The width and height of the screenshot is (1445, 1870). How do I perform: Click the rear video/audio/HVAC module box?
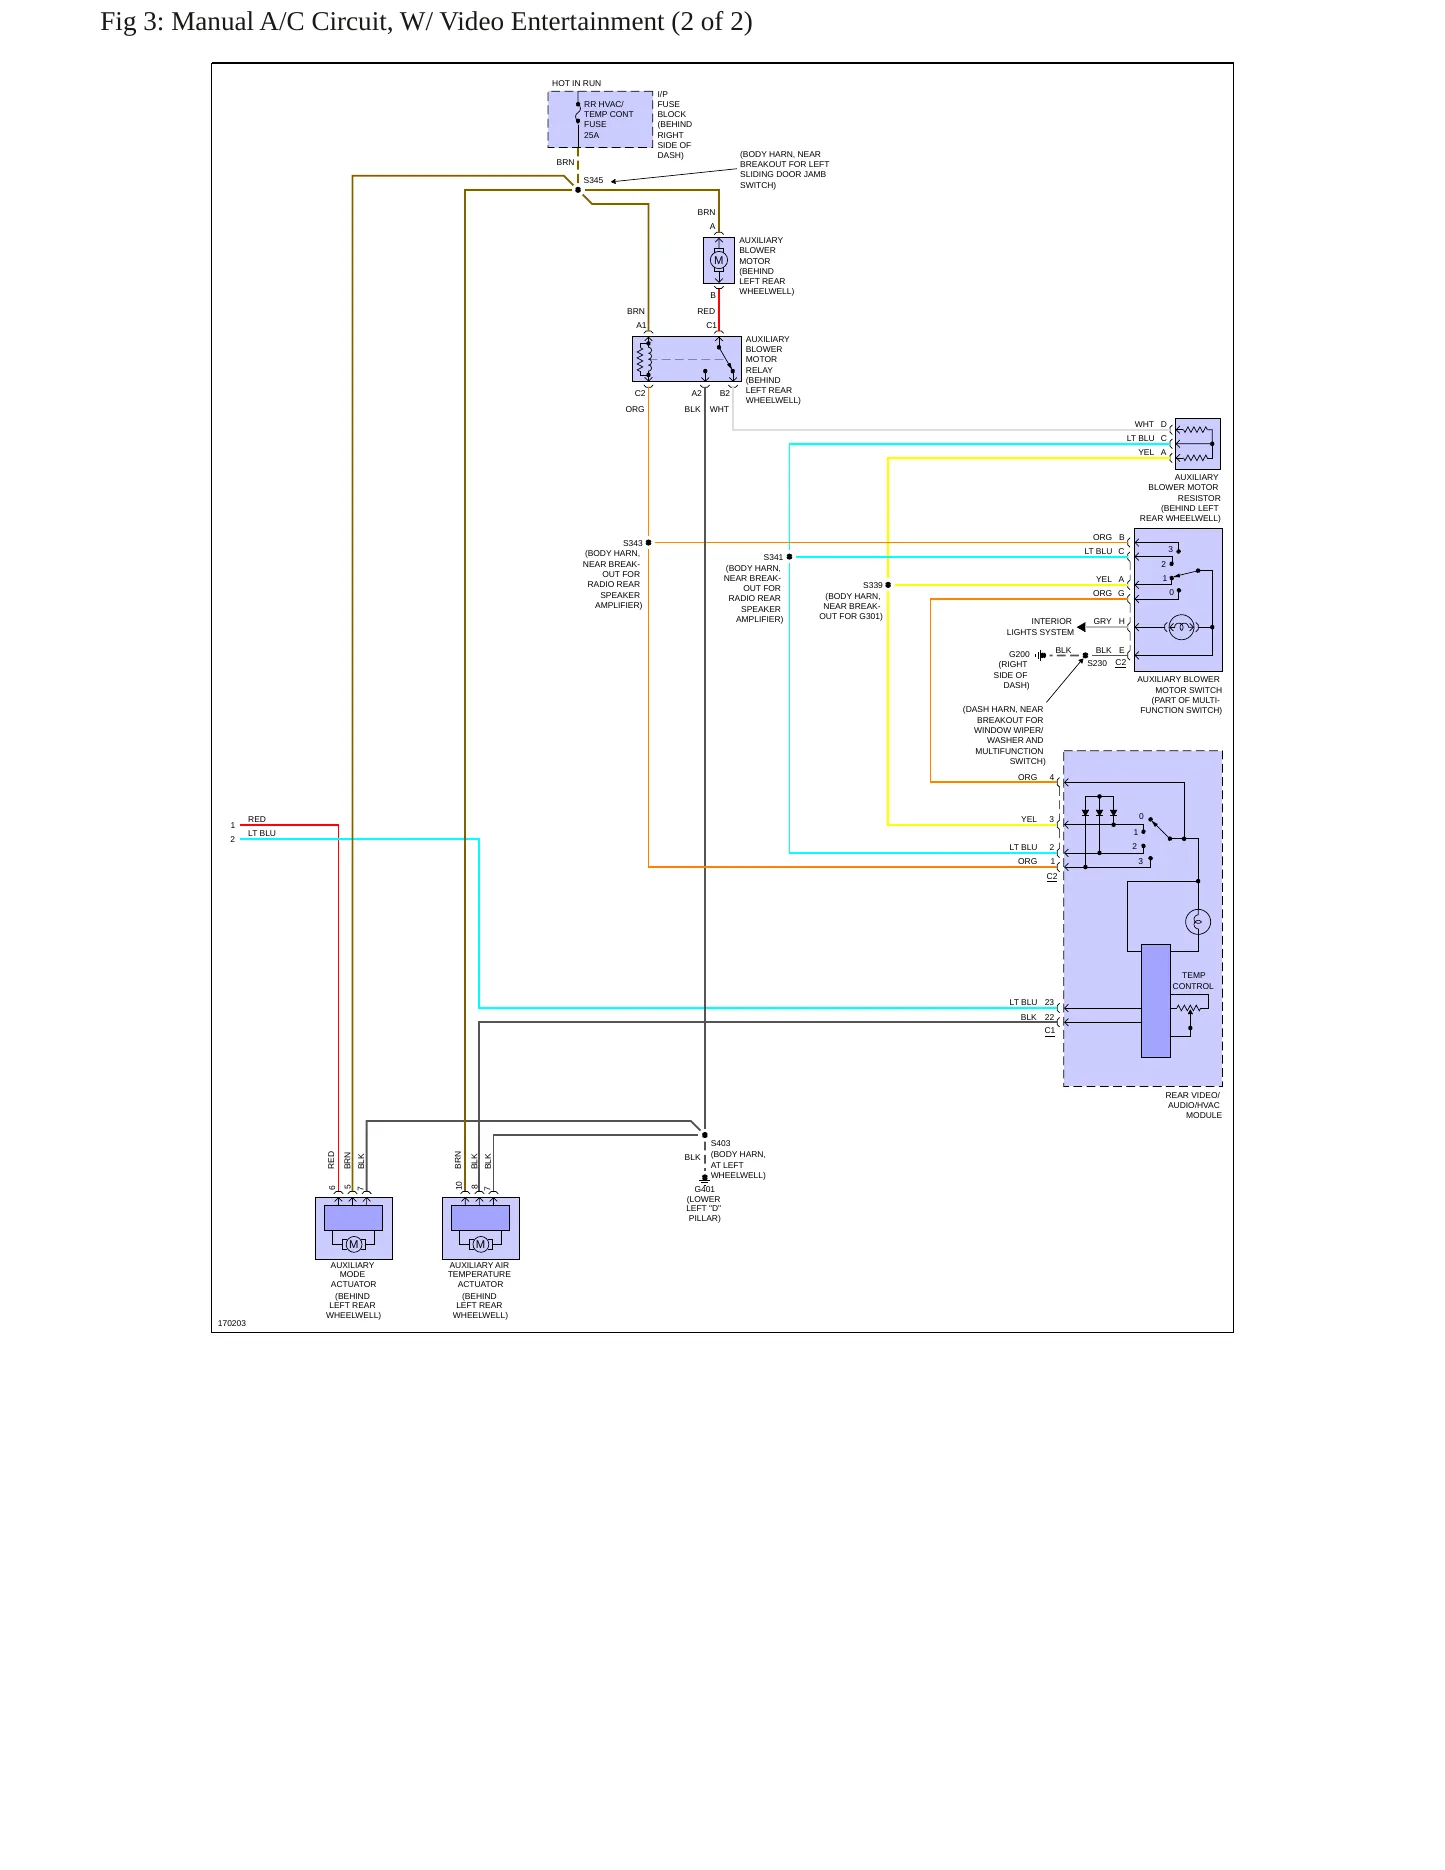(1143, 918)
